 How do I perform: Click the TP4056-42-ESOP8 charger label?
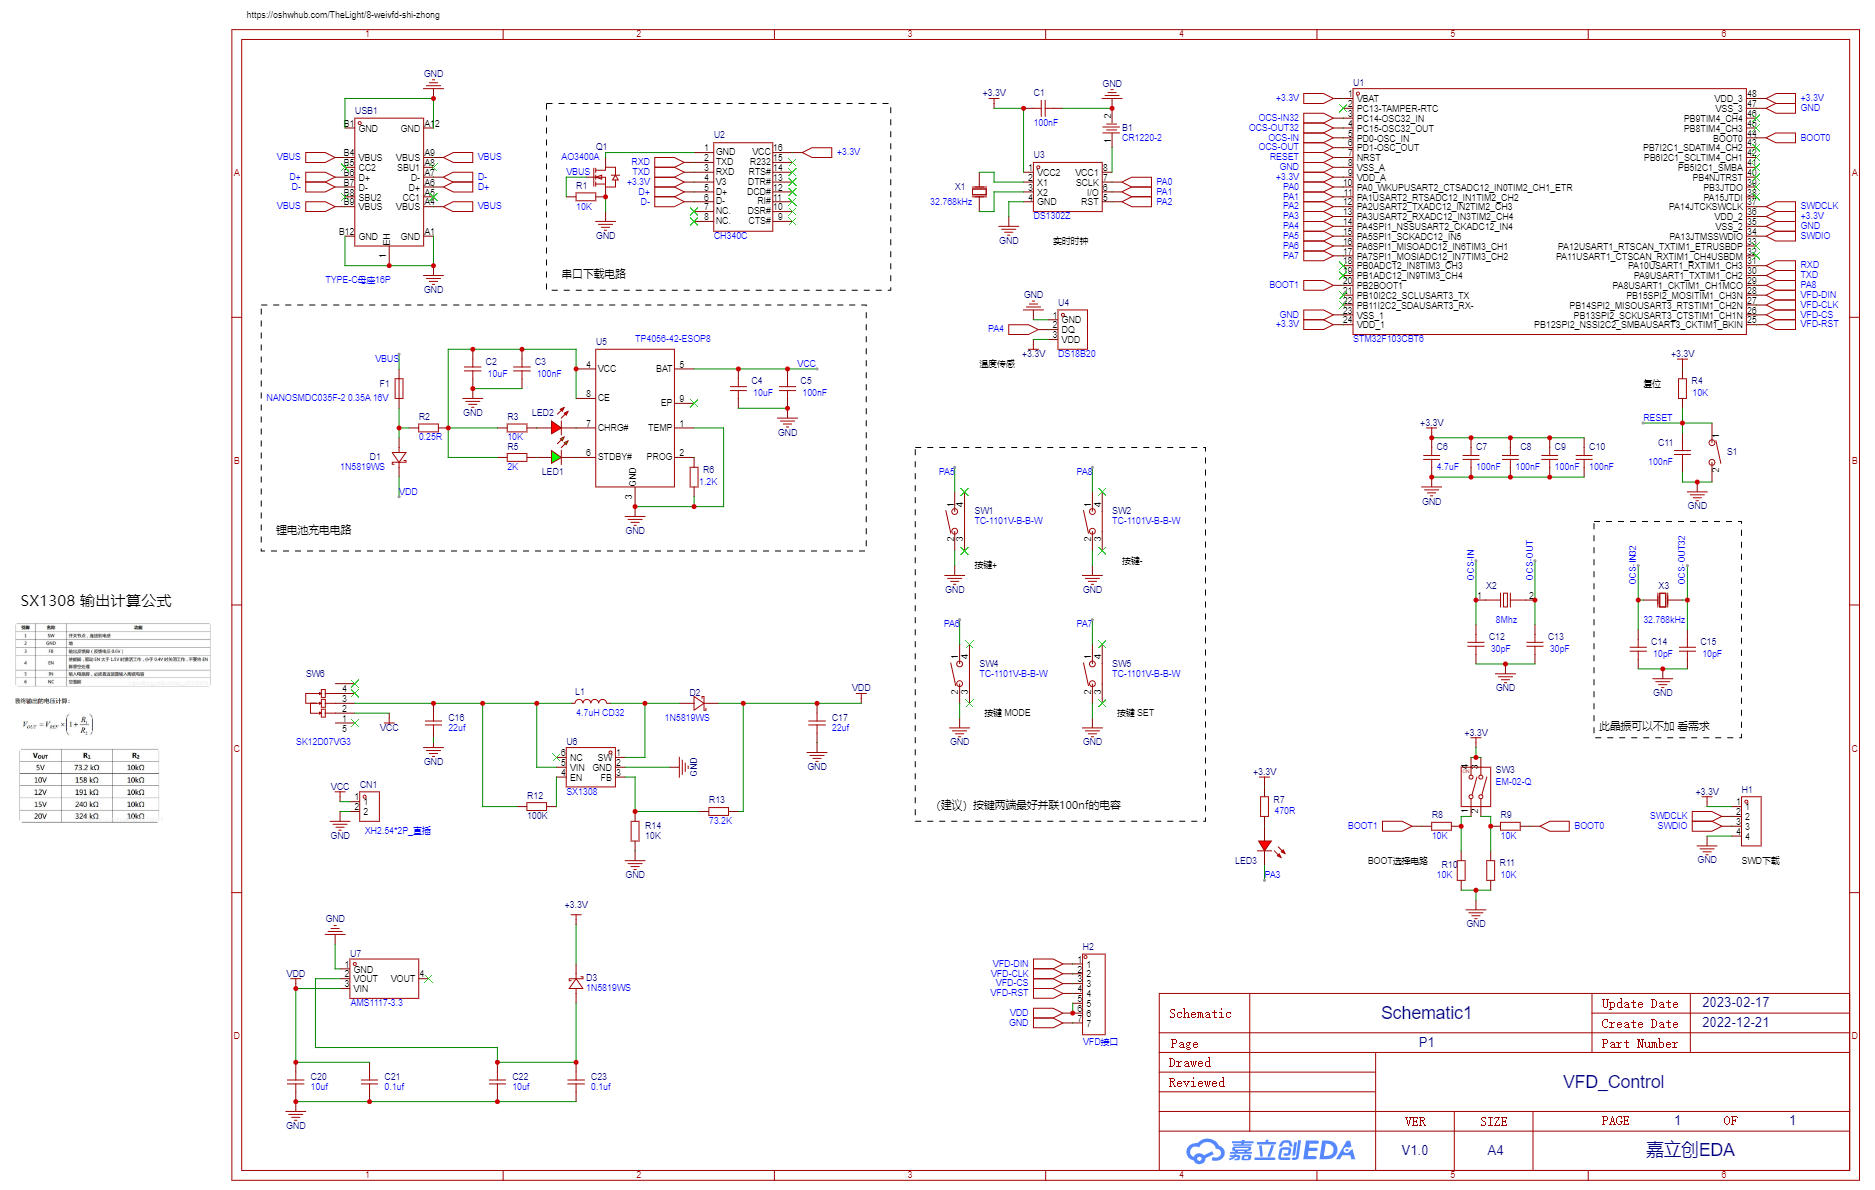tap(673, 339)
